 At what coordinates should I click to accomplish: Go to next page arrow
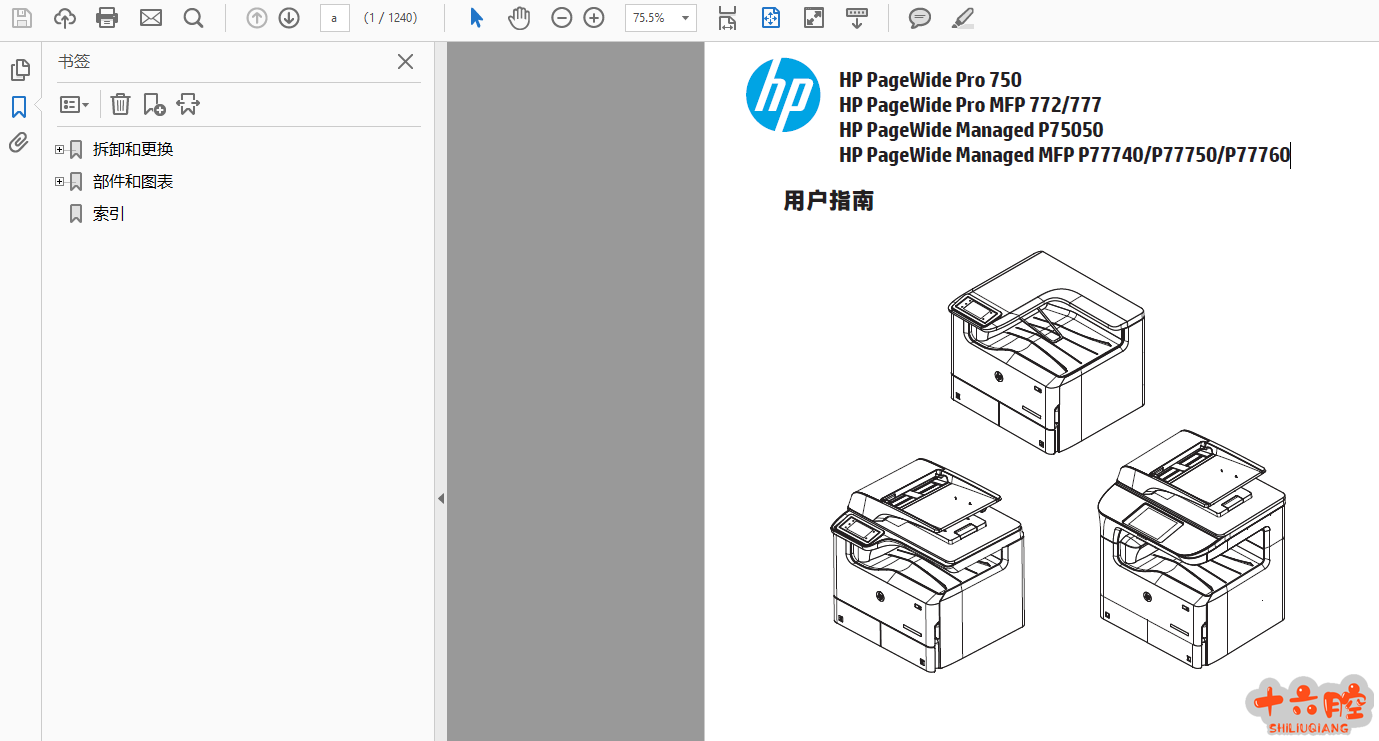(289, 18)
